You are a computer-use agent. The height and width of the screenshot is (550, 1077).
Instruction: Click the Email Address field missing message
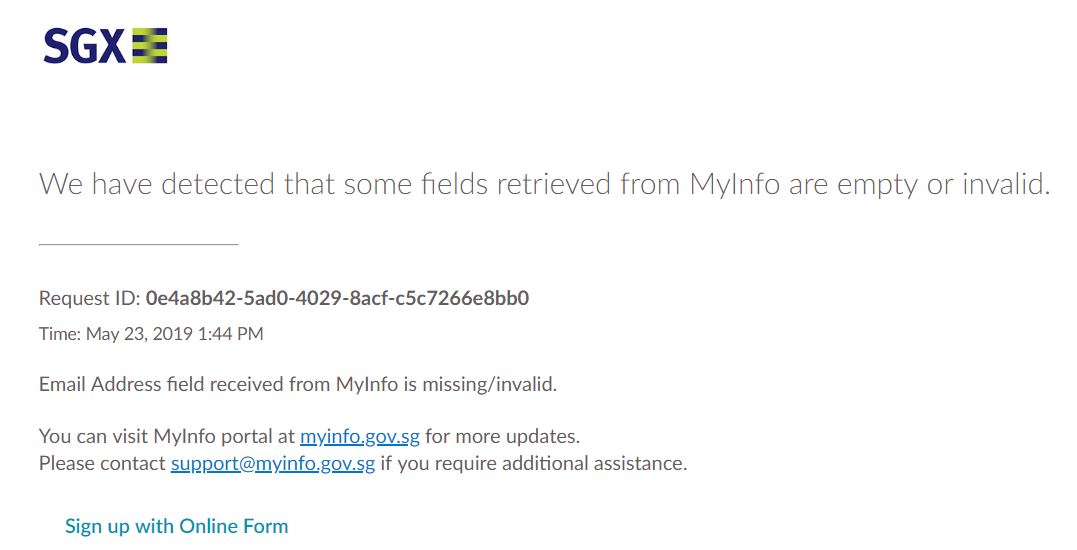point(298,385)
